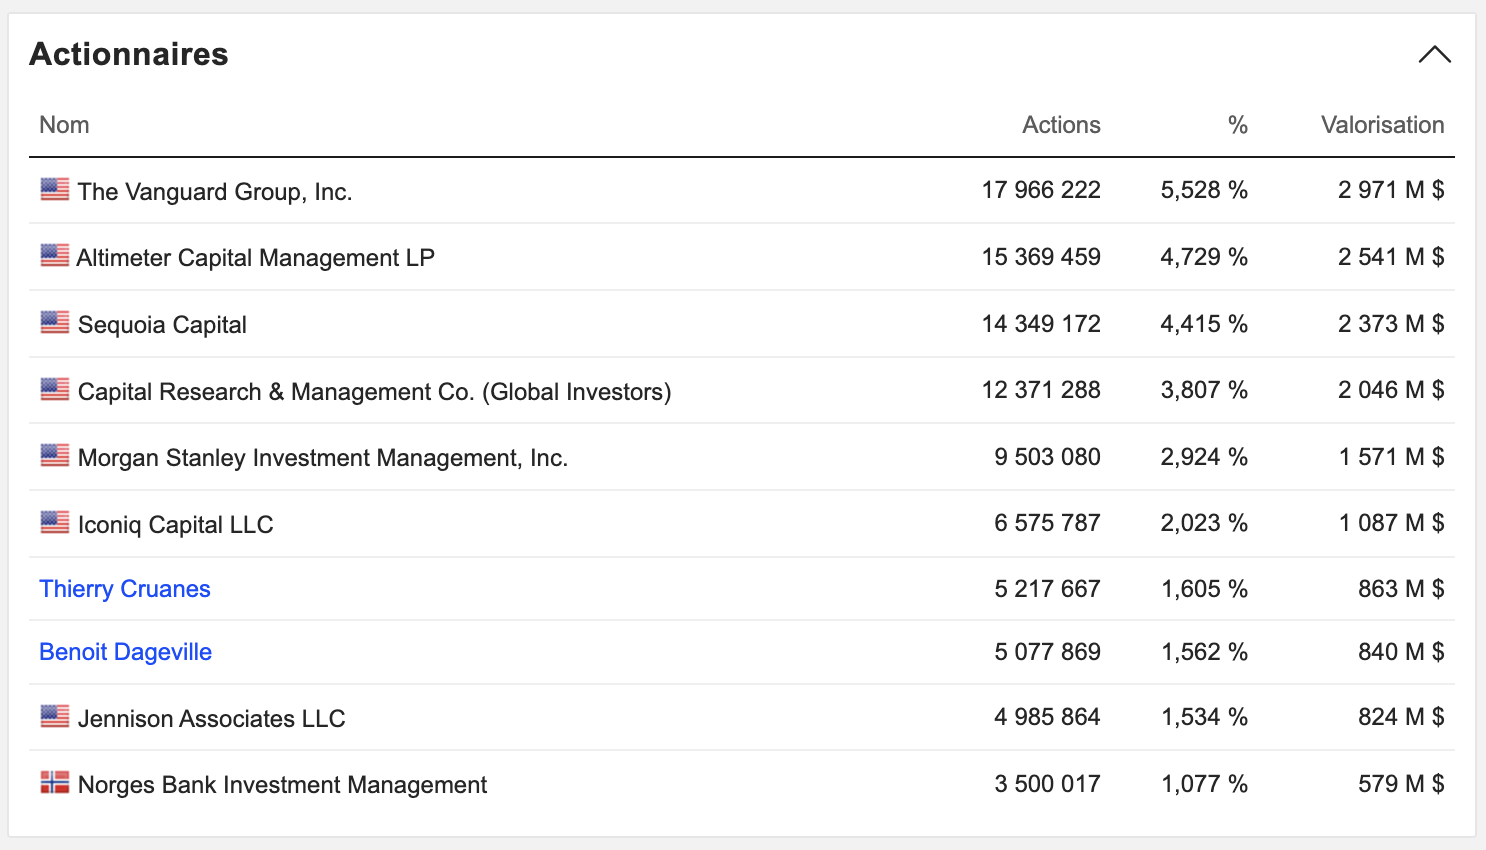Click the % column header
Viewport: 1486px width, 850px height.
[1238, 125]
